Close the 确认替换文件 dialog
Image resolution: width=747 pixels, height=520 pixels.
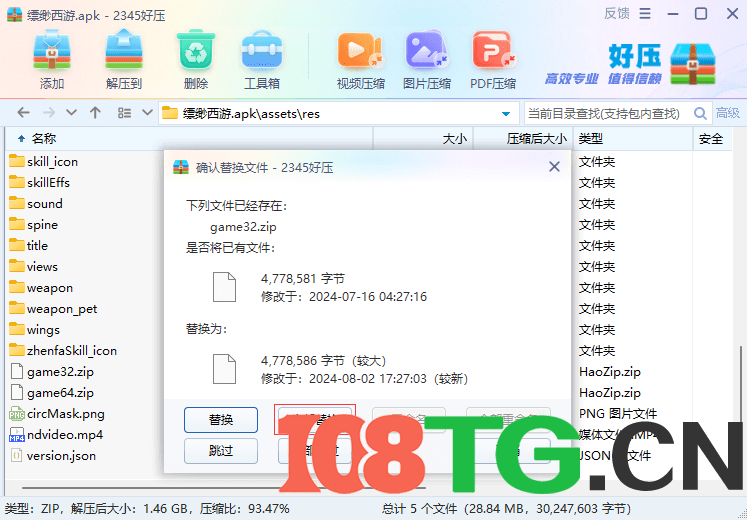pyautogui.click(x=554, y=167)
